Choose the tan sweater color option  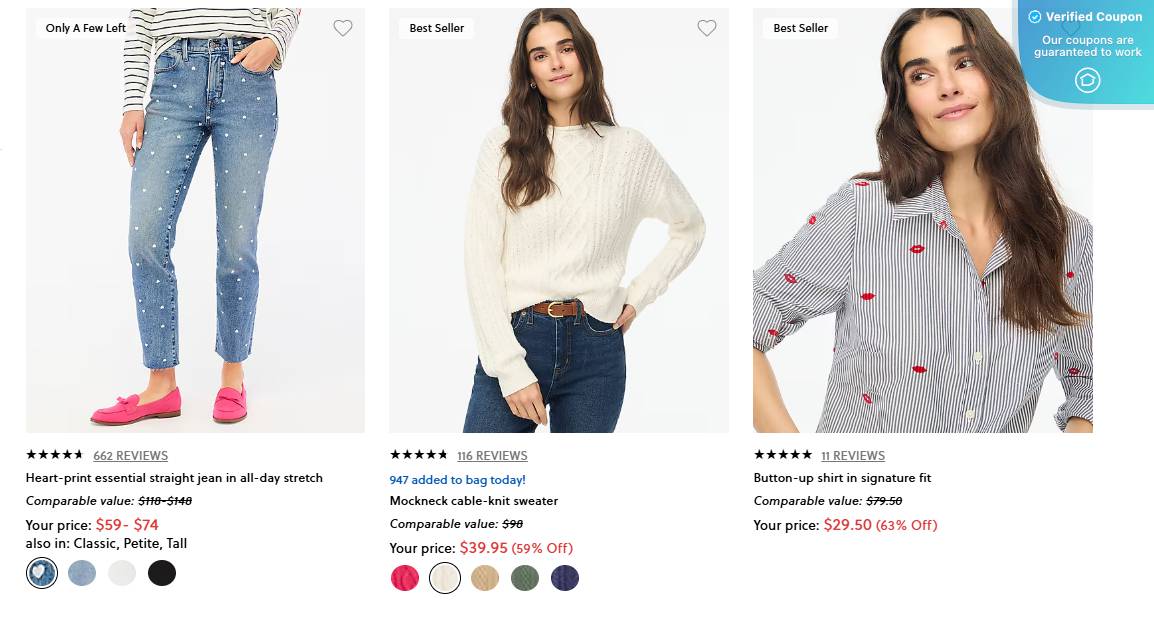point(484,577)
